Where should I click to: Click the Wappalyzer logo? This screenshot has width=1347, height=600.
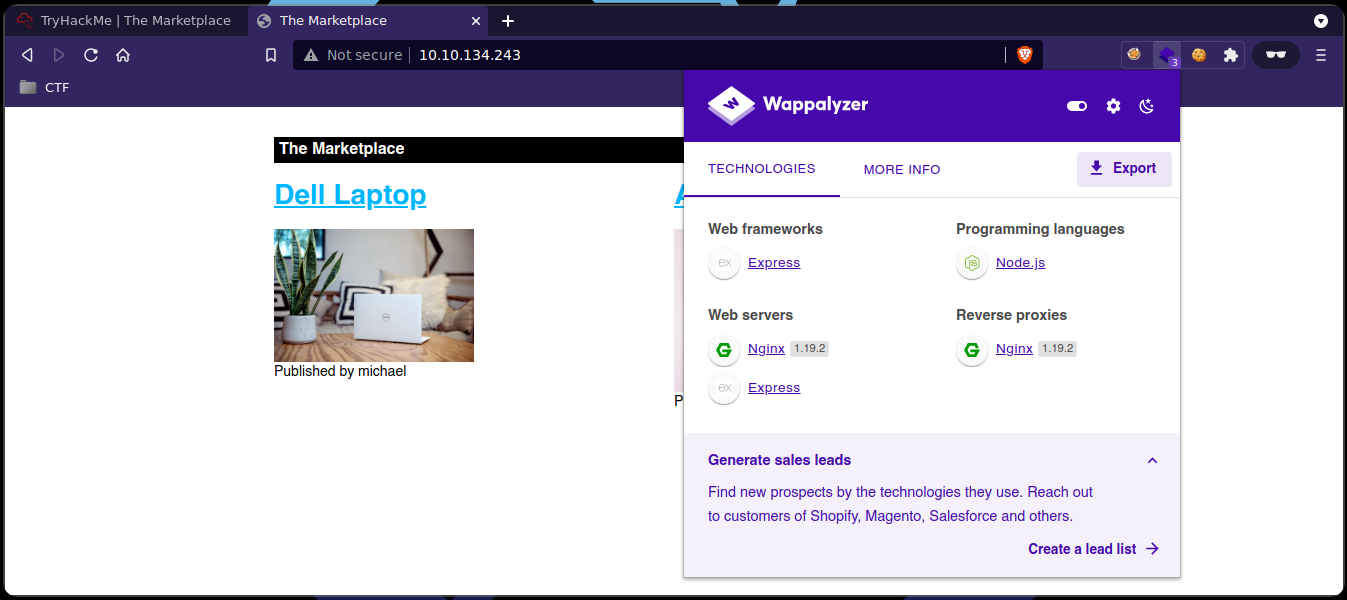click(x=788, y=104)
